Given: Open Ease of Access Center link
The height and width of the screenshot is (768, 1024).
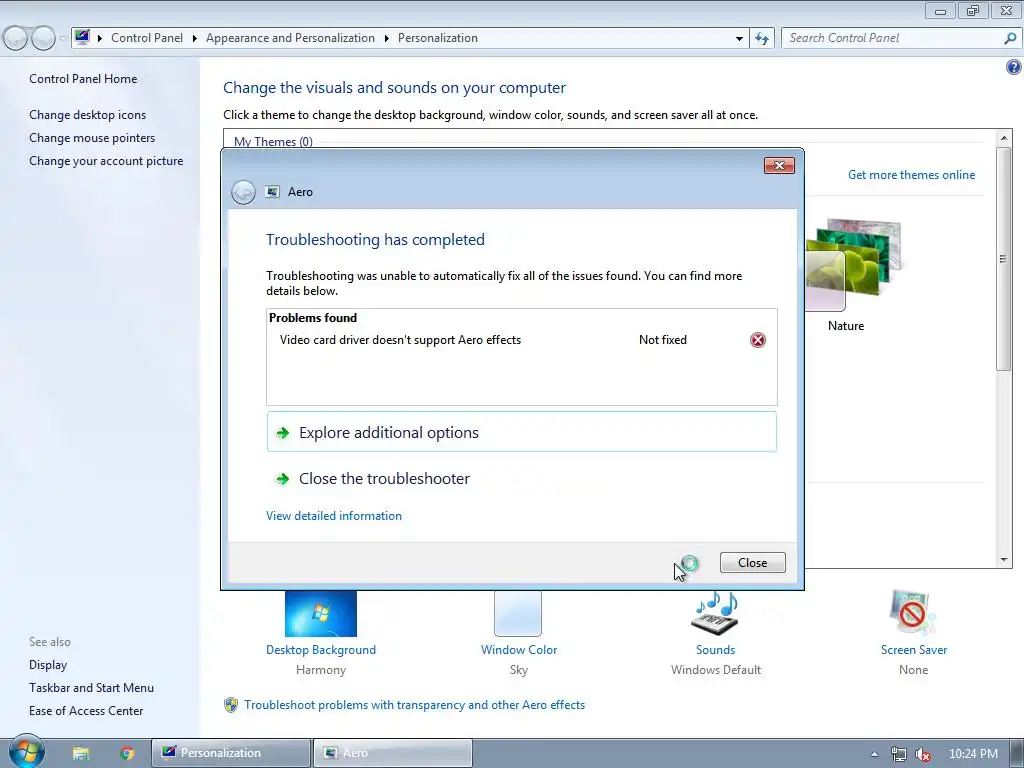Looking at the screenshot, I should click(86, 711).
